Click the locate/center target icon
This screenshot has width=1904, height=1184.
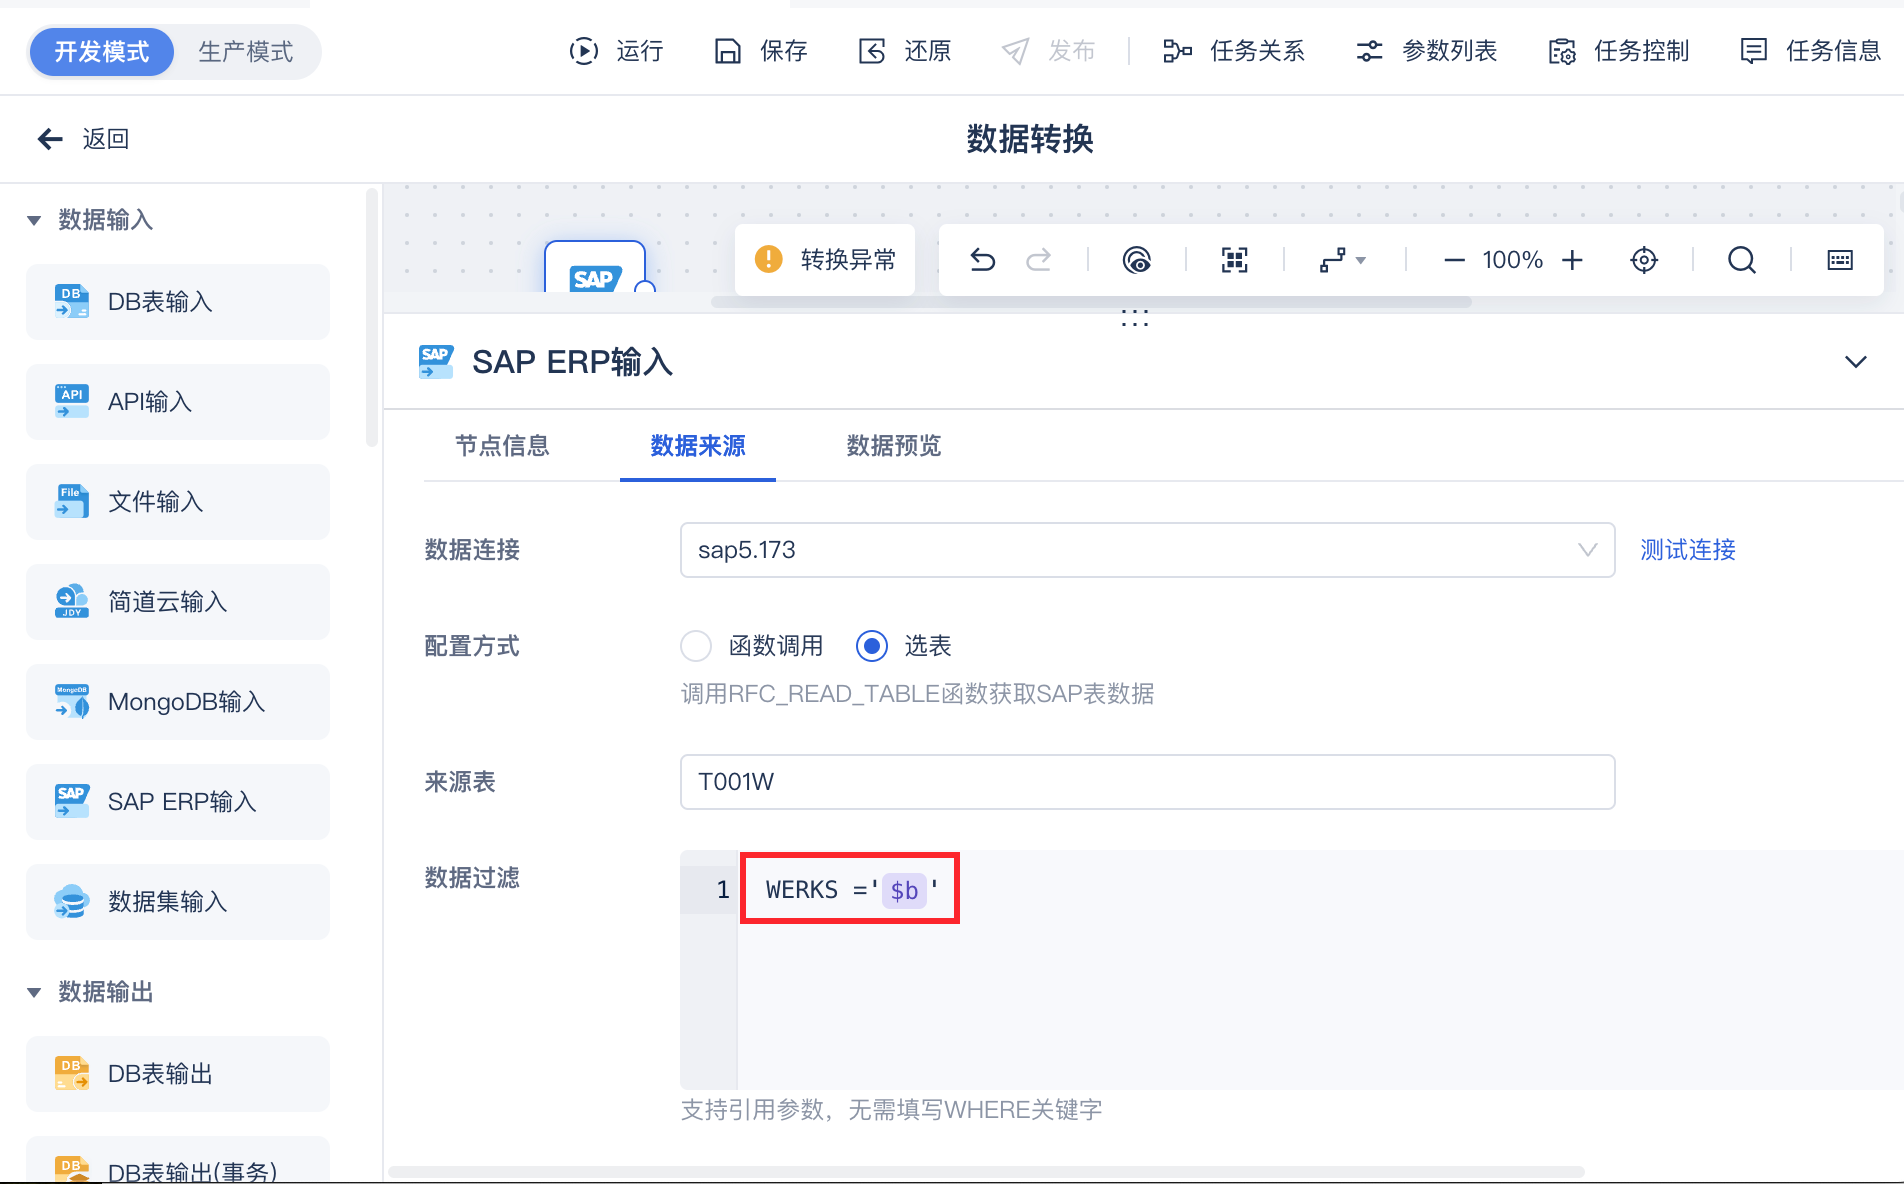click(1644, 260)
